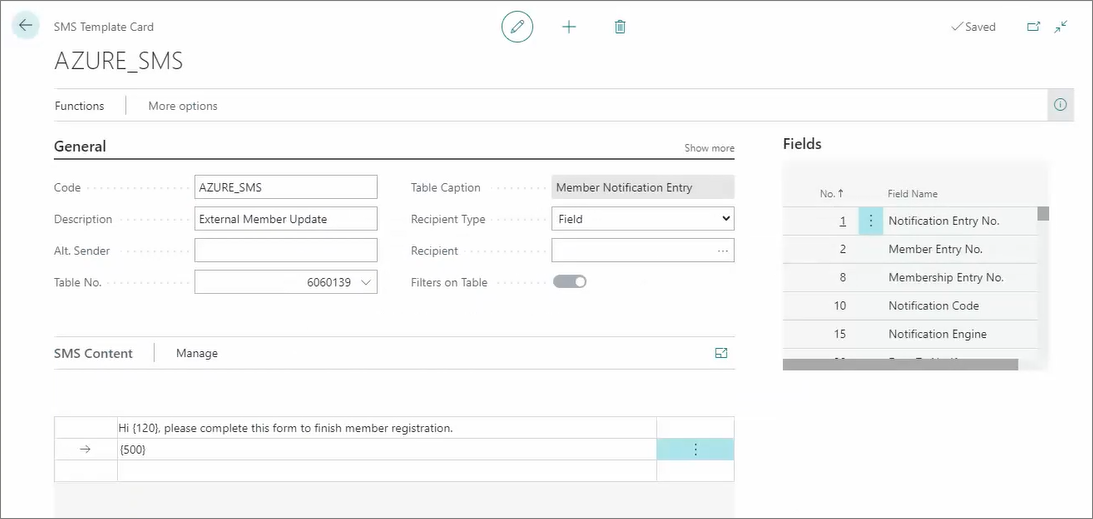Open card in new window icon
This screenshot has width=1093, height=519.
[1034, 26]
